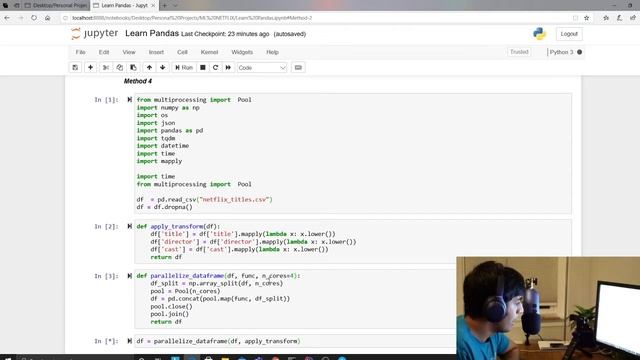The width and height of the screenshot is (640, 360).
Task: Focus the browser address bar
Action: [x=318, y=18]
